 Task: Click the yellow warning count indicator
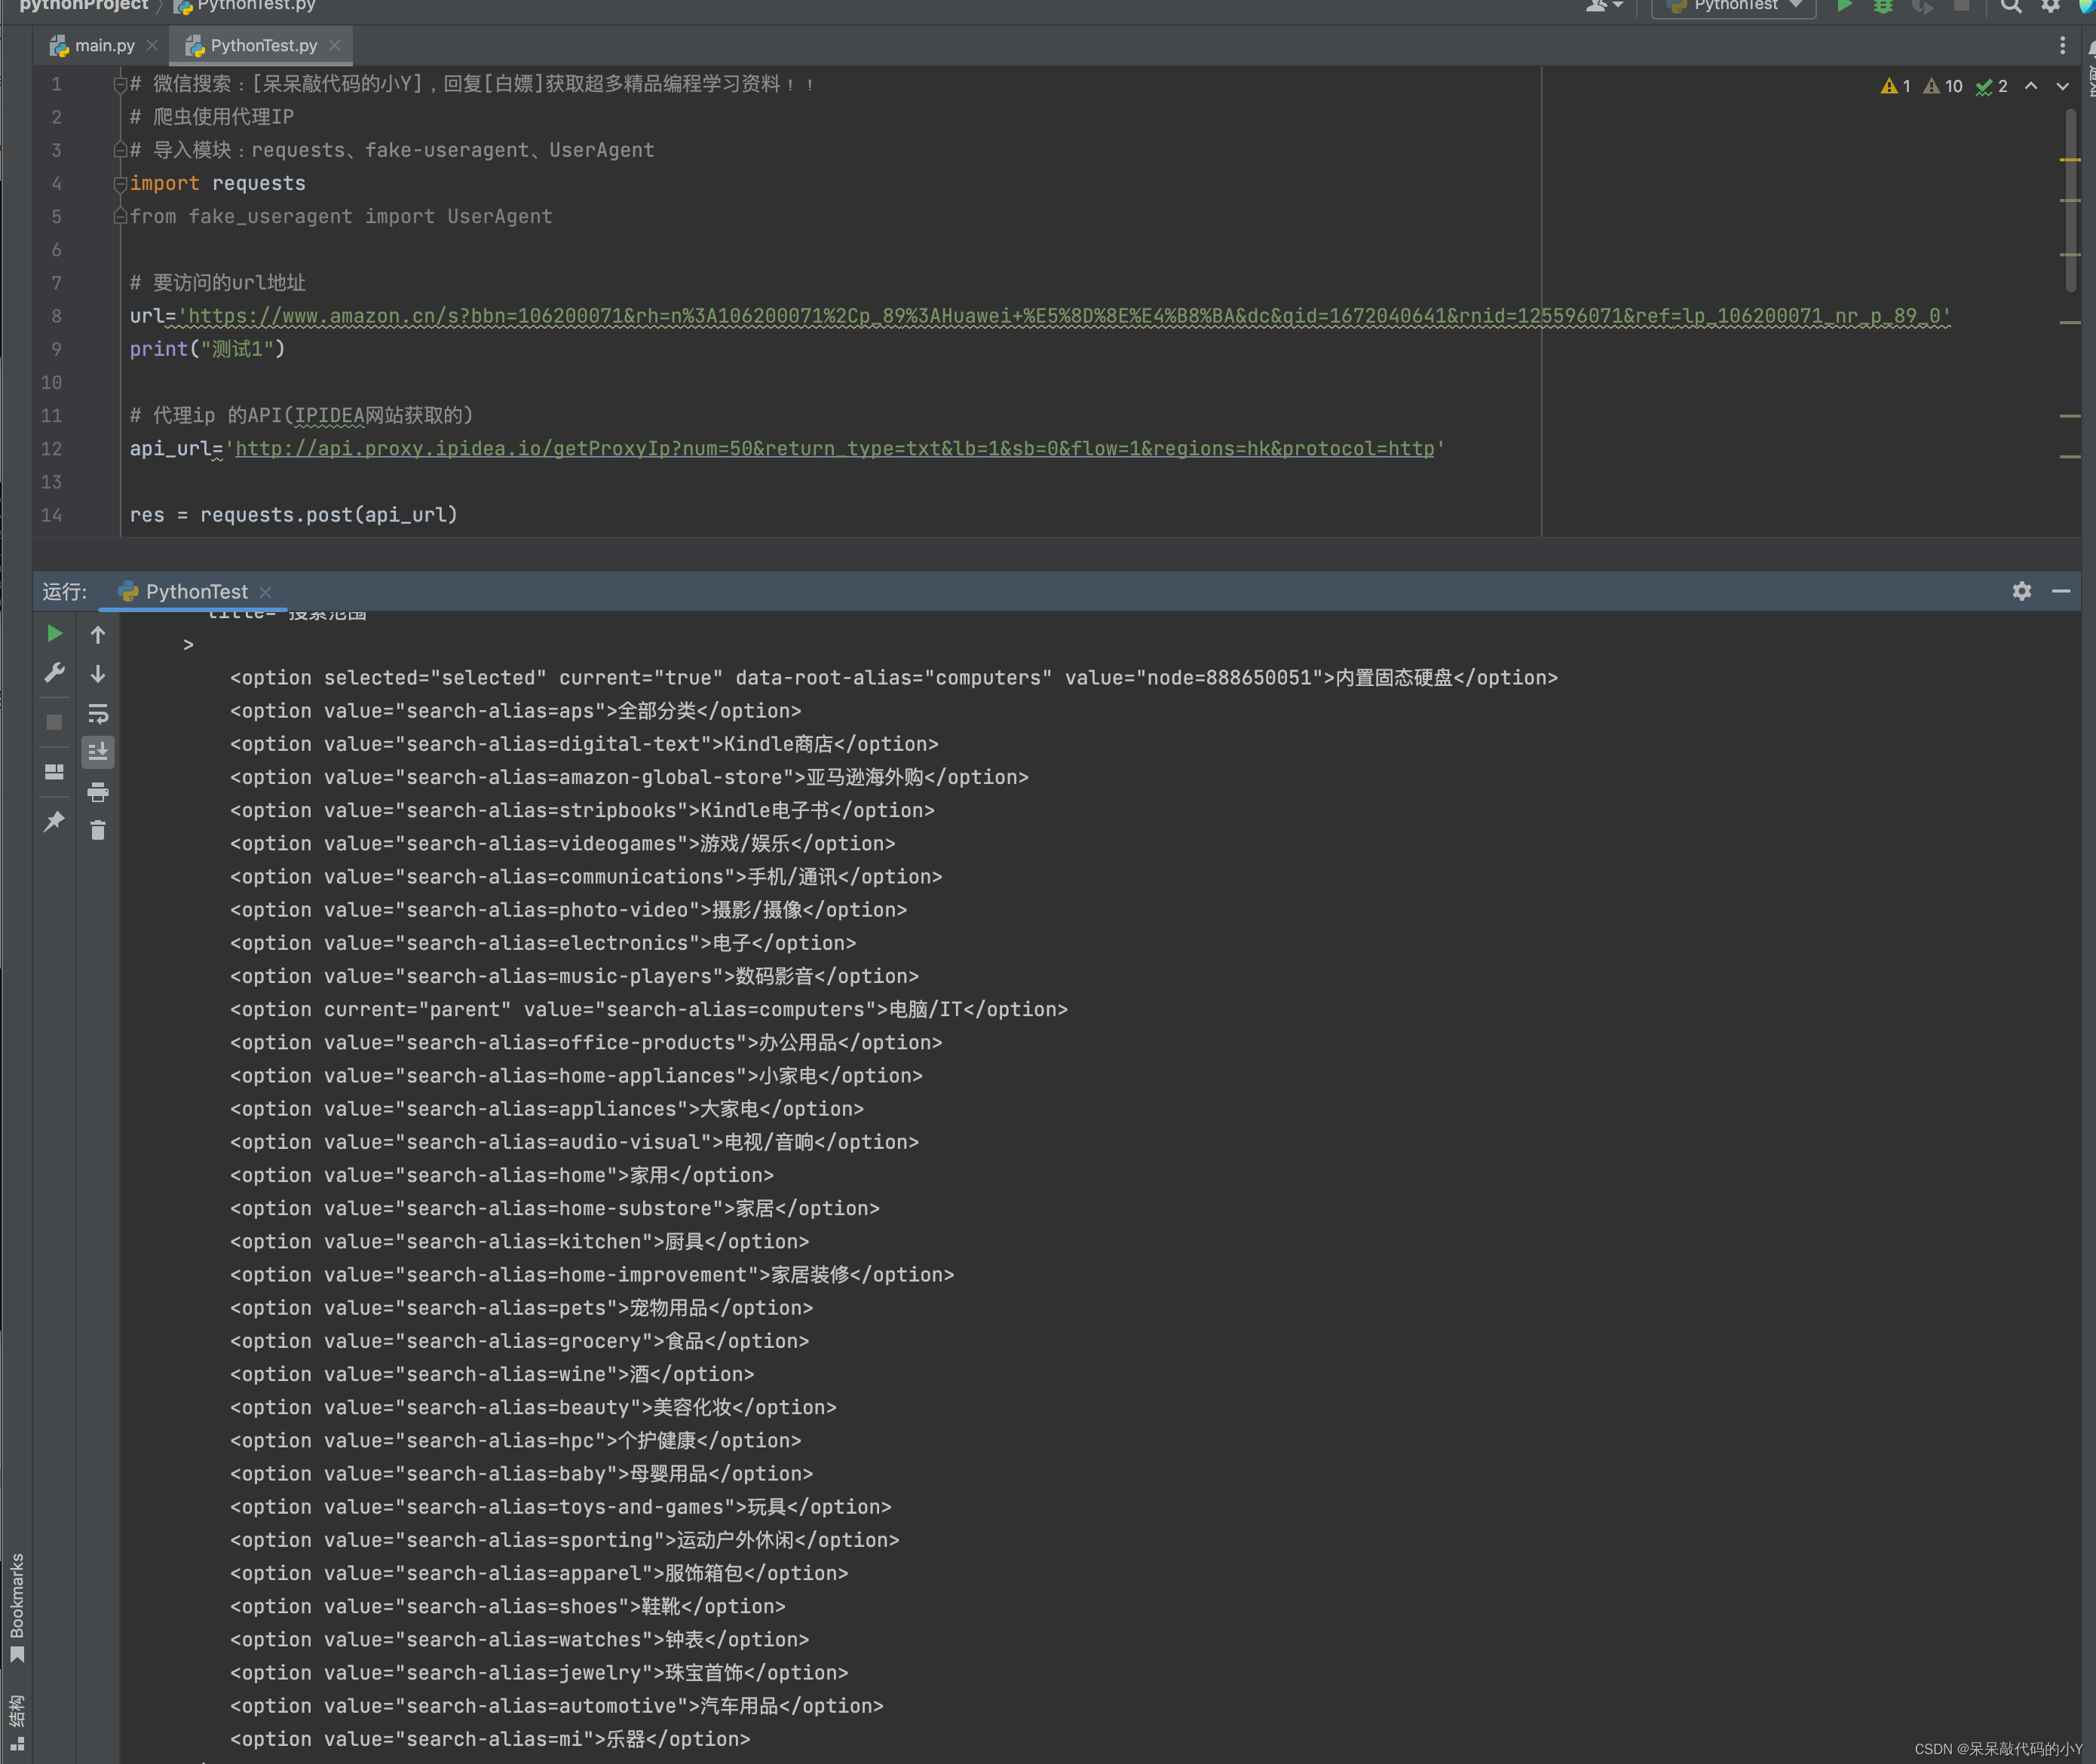[1895, 86]
